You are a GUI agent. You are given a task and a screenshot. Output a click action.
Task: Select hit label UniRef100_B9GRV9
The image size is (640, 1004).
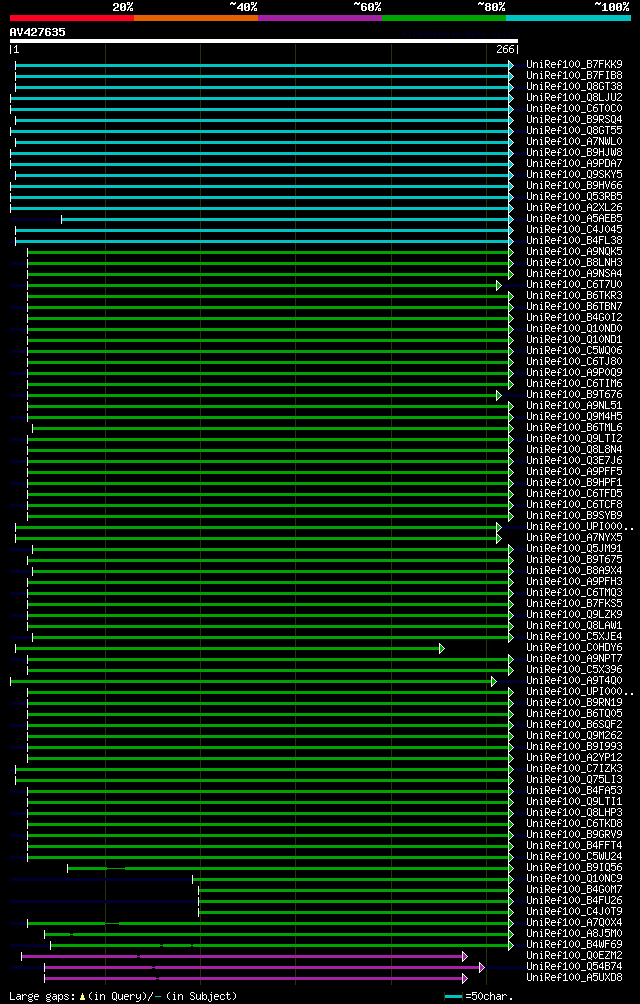click(x=574, y=834)
